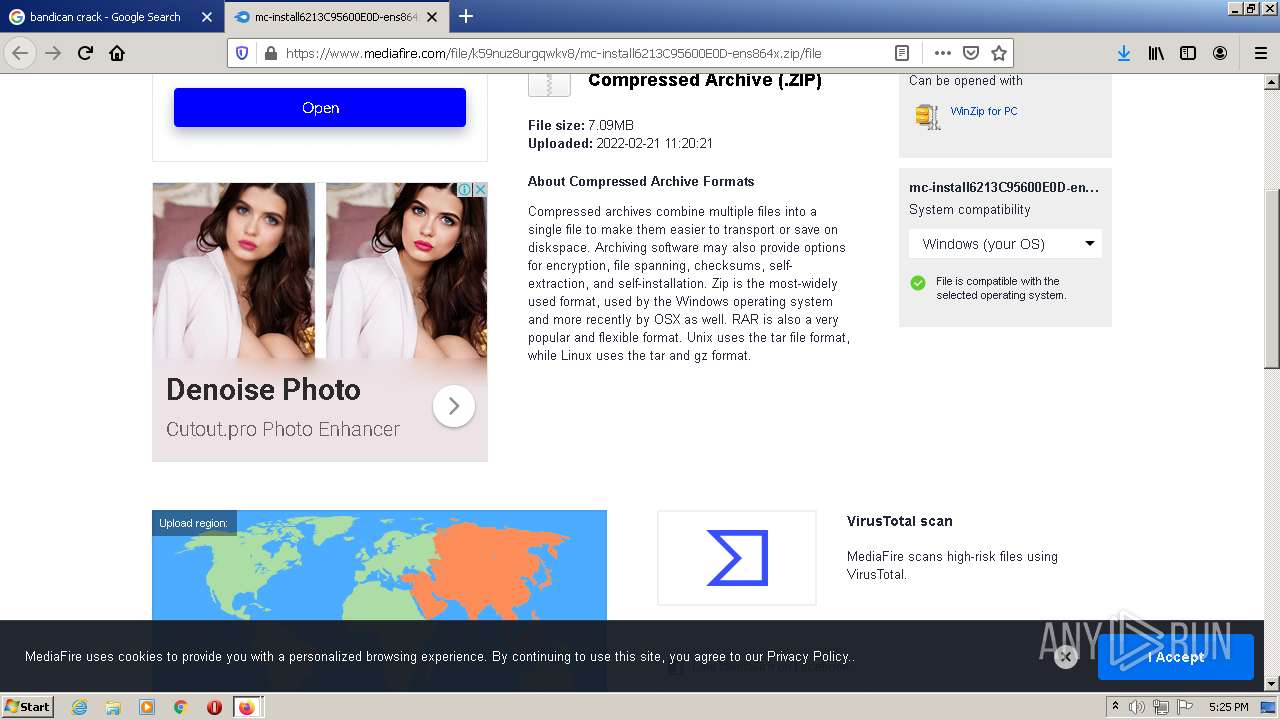
Task: Close the Denoise Photo ad
Action: pos(480,189)
